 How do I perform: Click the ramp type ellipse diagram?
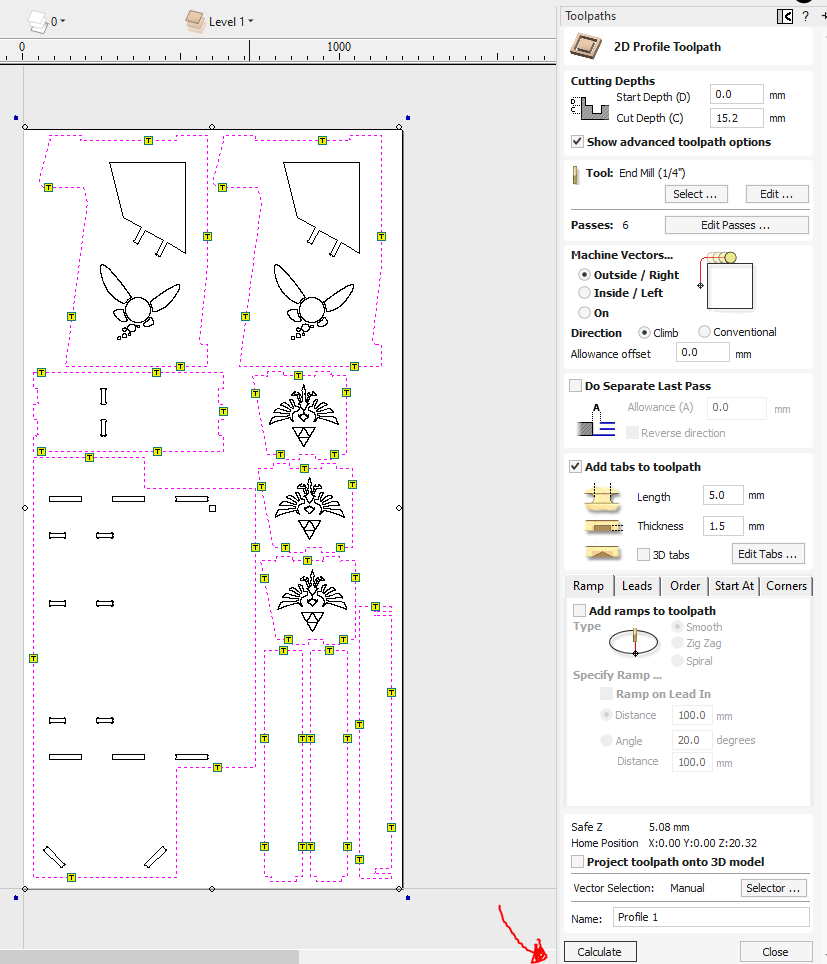(x=634, y=642)
